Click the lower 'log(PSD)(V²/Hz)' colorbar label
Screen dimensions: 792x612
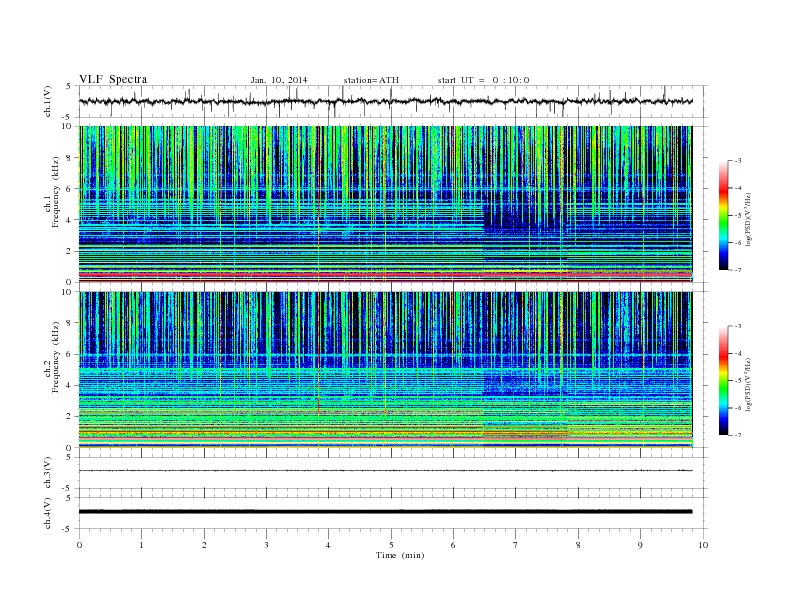click(x=748, y=384)
